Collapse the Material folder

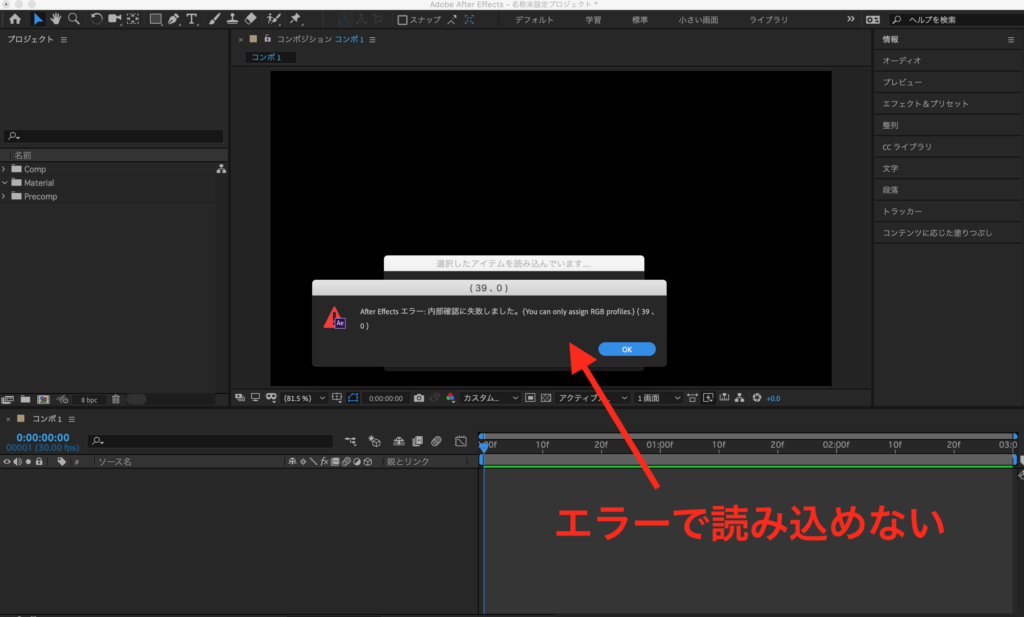(x=4, y=183)
